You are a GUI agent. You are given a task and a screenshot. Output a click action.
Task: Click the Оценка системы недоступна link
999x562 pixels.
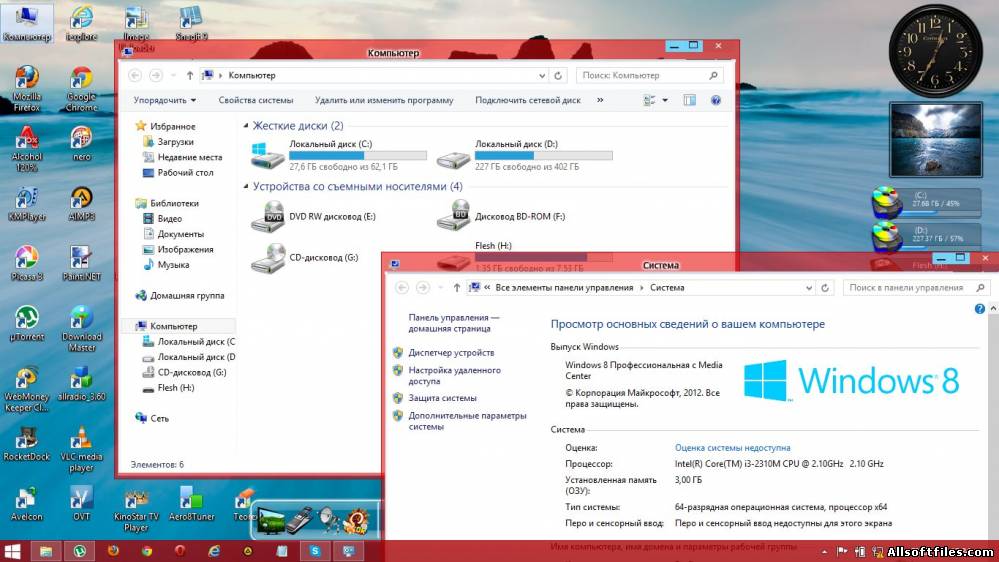pos(732,448)
